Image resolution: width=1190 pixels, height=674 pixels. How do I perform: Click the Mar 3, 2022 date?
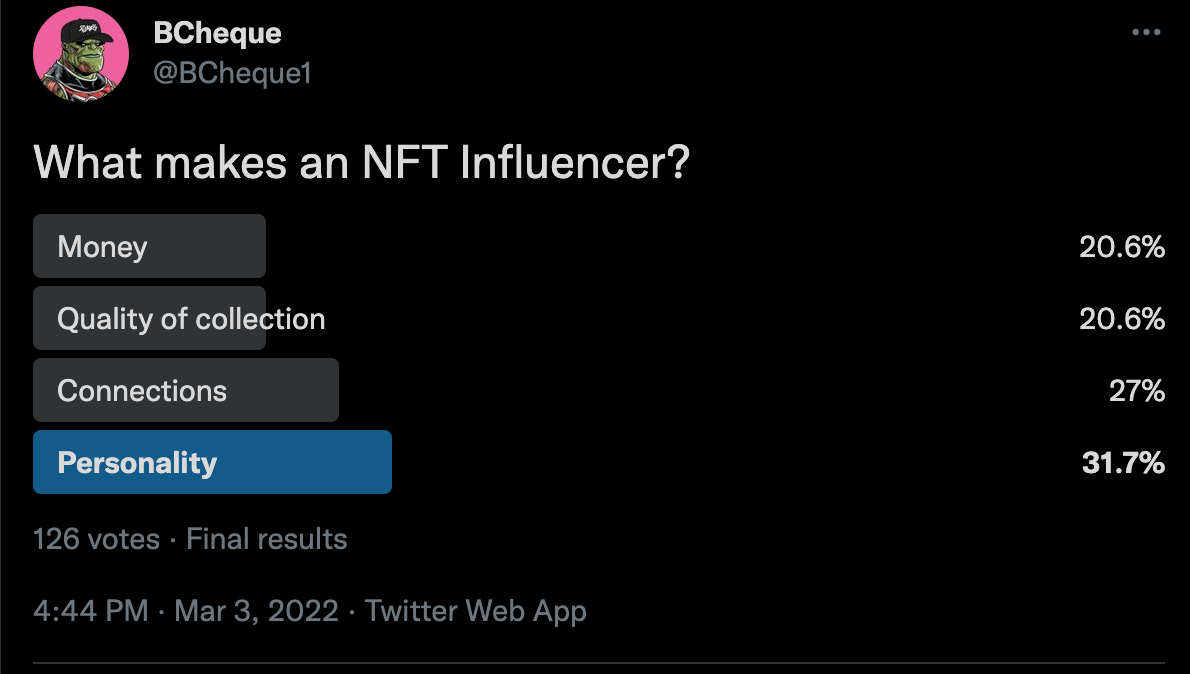pyautogui.click(x=257, y=611)
